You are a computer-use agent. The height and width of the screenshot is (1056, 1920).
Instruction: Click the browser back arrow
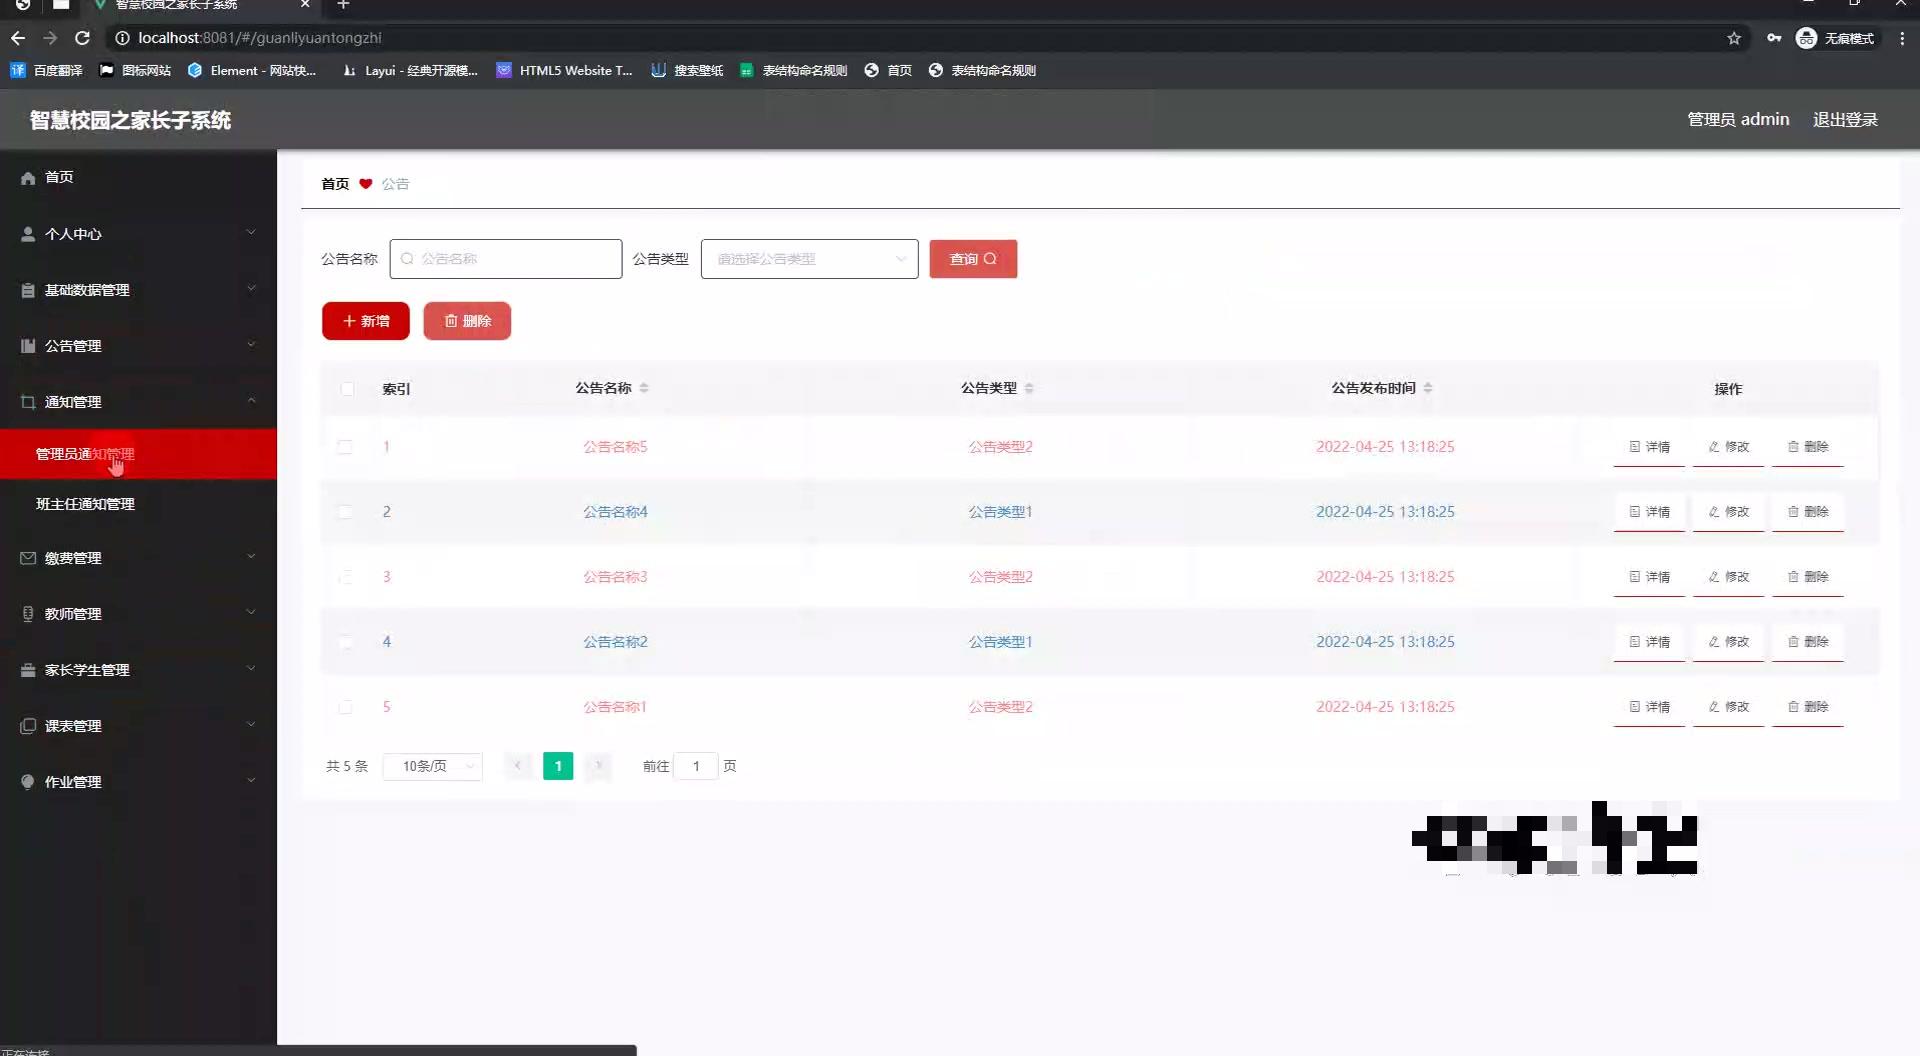[x=18, y=38]
